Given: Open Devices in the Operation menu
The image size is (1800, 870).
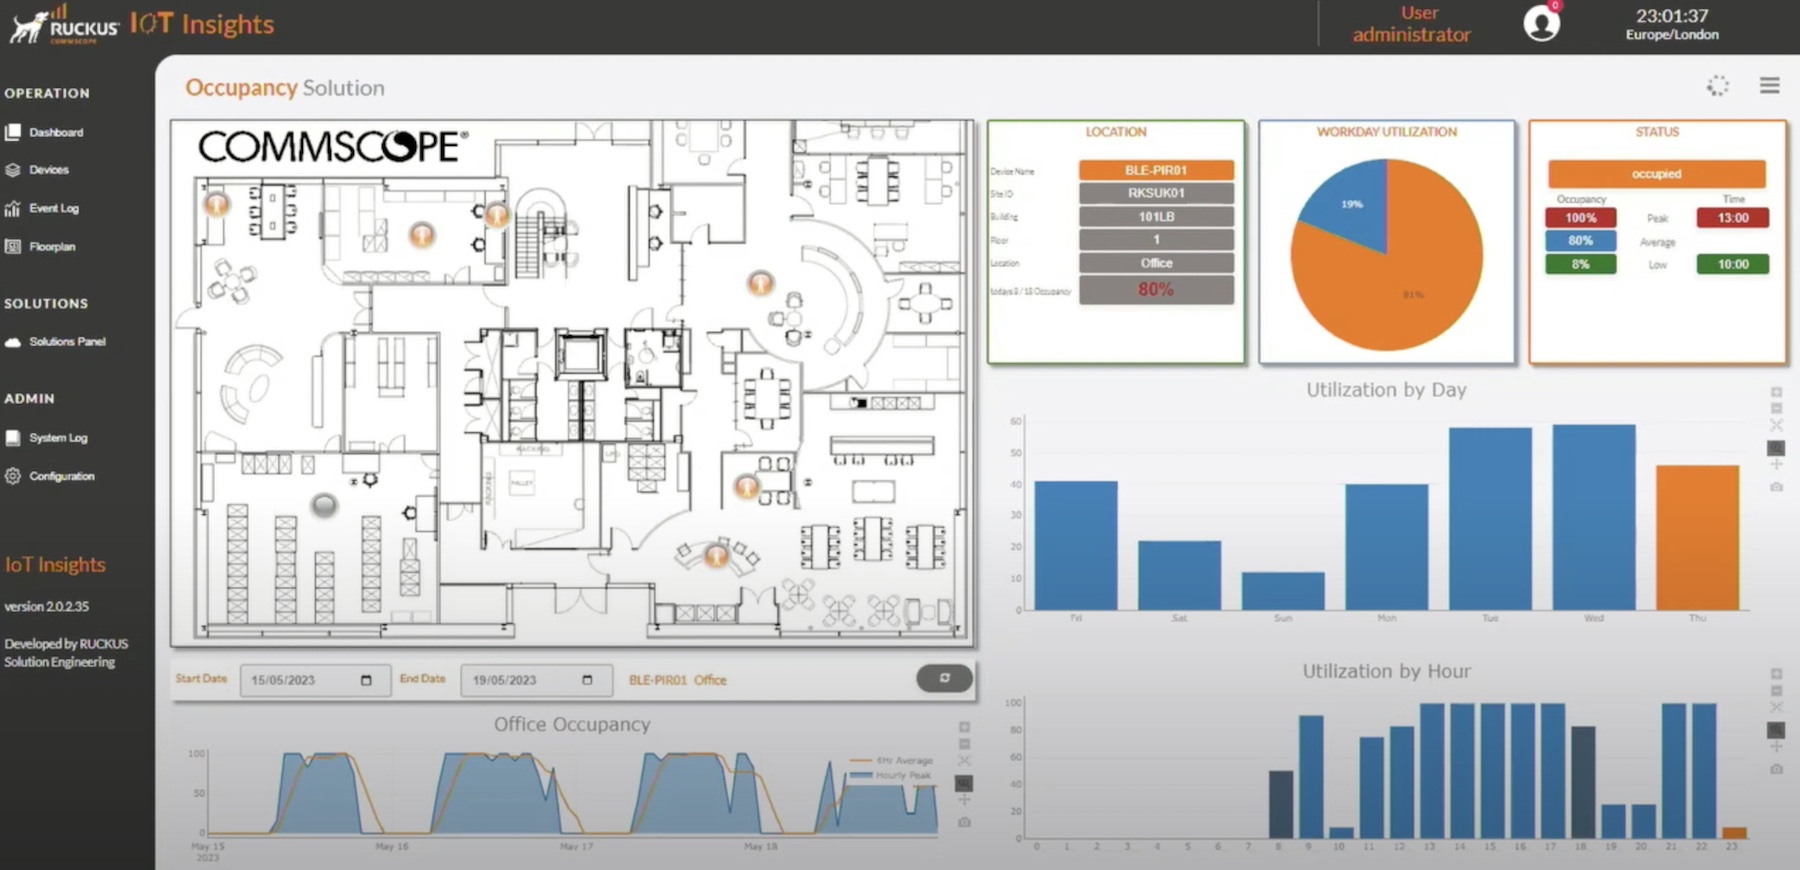Looking at the screenshot, I should click(38, 170).
